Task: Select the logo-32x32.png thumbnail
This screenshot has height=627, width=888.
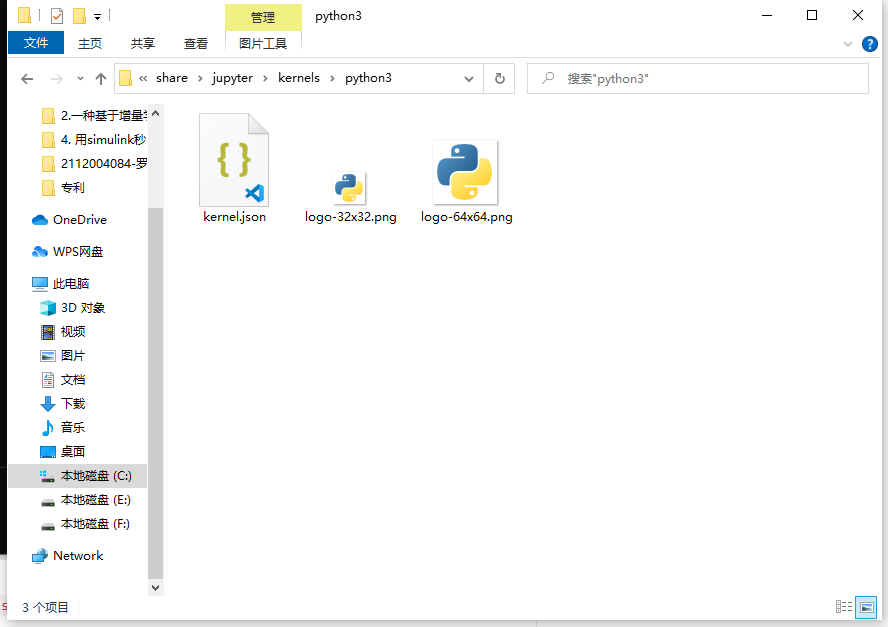Action: (349, 188)
